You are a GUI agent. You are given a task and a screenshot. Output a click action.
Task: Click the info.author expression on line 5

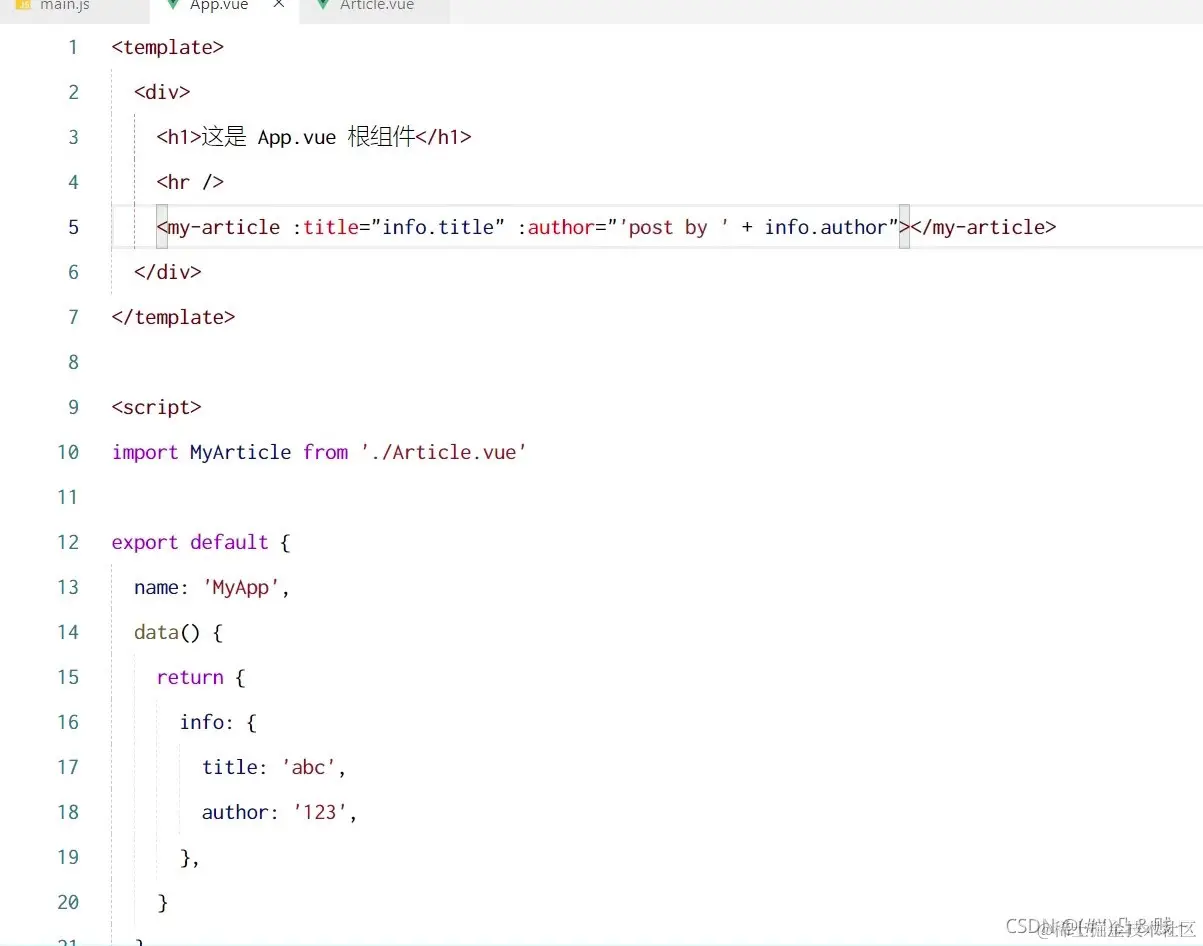click(826, 228)
